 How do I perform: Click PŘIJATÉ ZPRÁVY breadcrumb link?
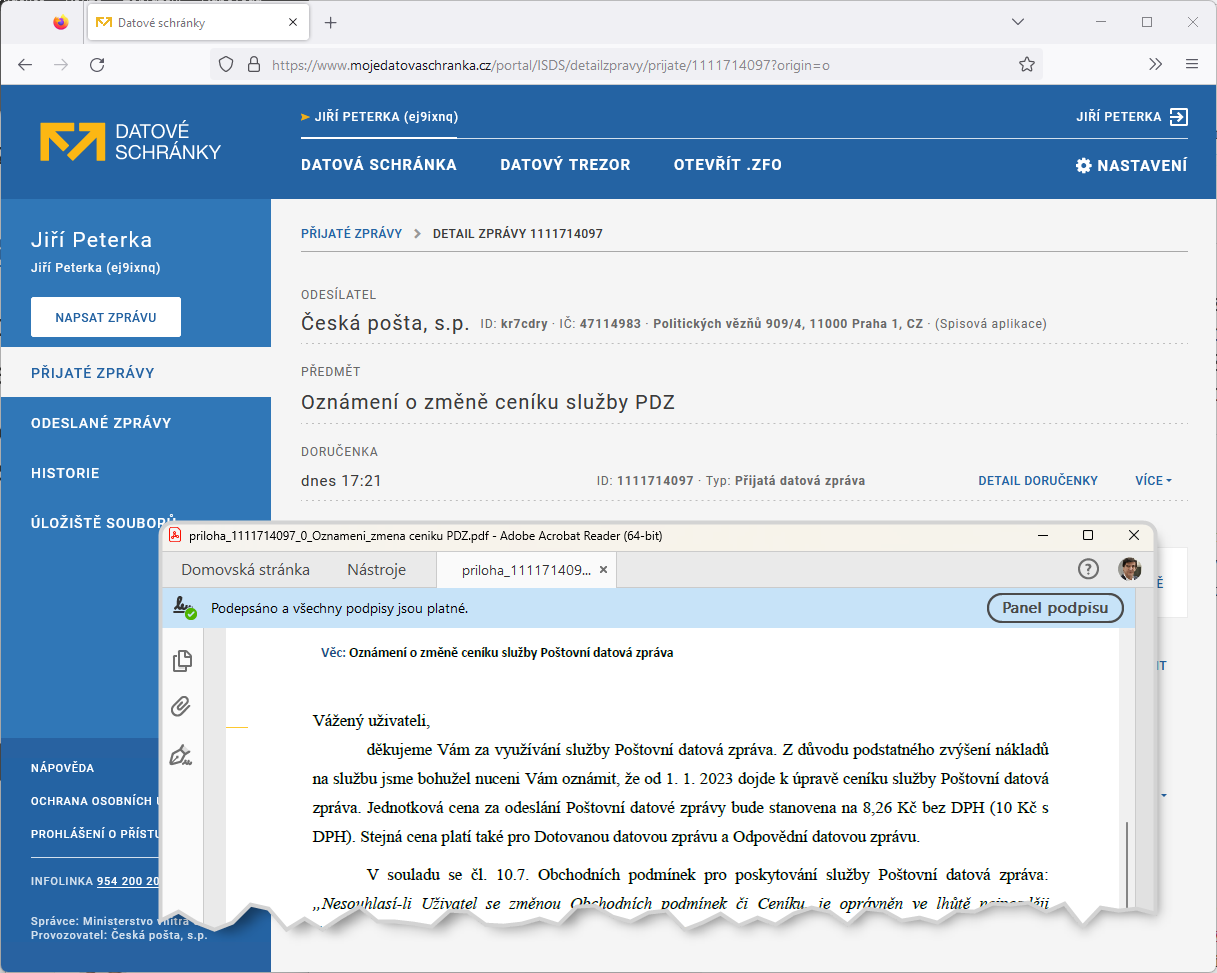[x=351, y=233]
